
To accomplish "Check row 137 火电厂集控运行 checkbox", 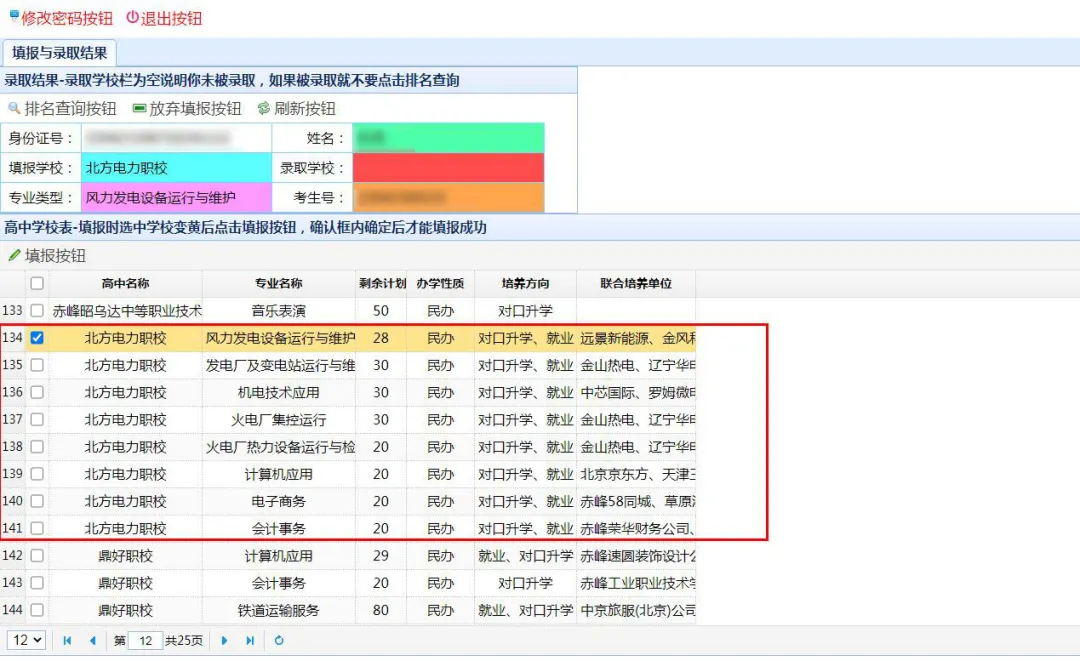I will 37,419.
